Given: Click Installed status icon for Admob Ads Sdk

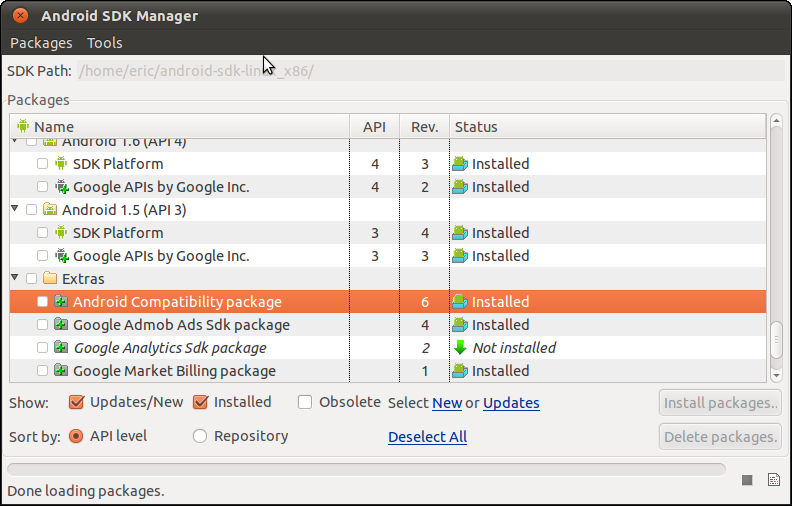Looking at the screenshot, I should click(460, 324).
